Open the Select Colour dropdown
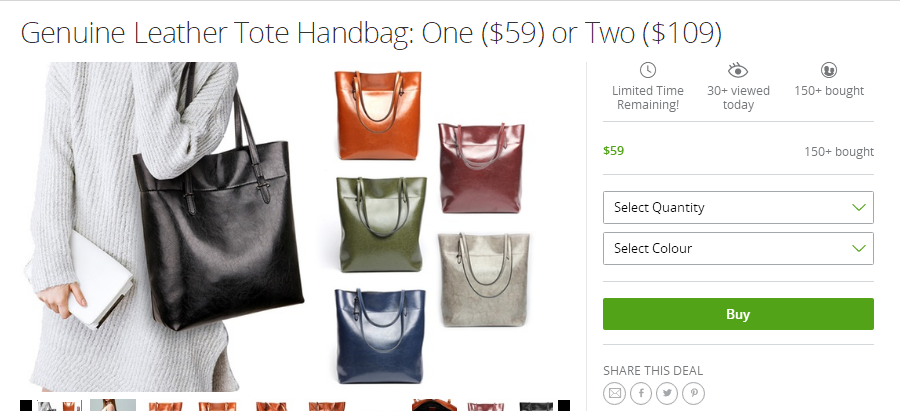Screen dimensions: 900x411 click(738, 249)
